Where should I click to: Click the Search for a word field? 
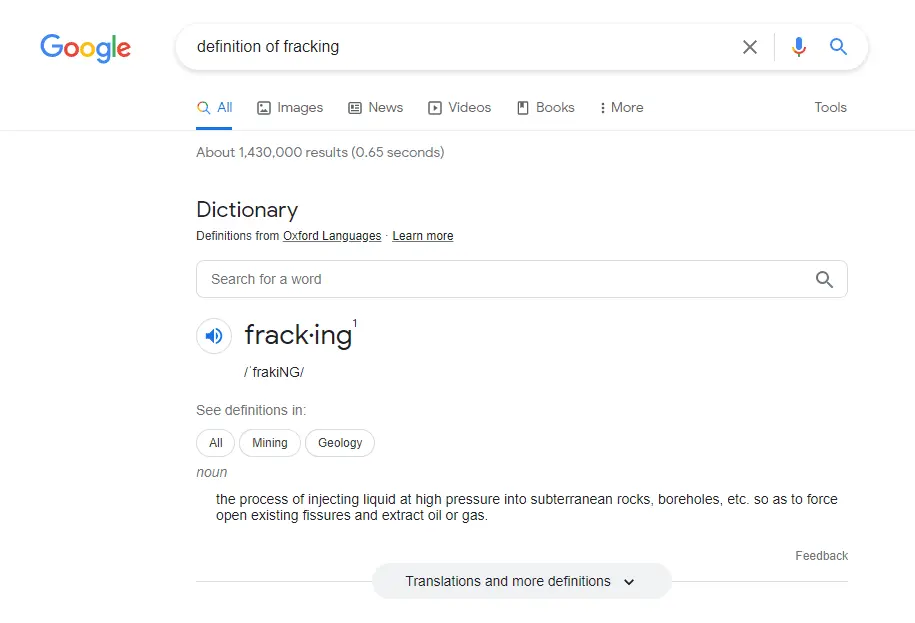[x=500, y=280]
